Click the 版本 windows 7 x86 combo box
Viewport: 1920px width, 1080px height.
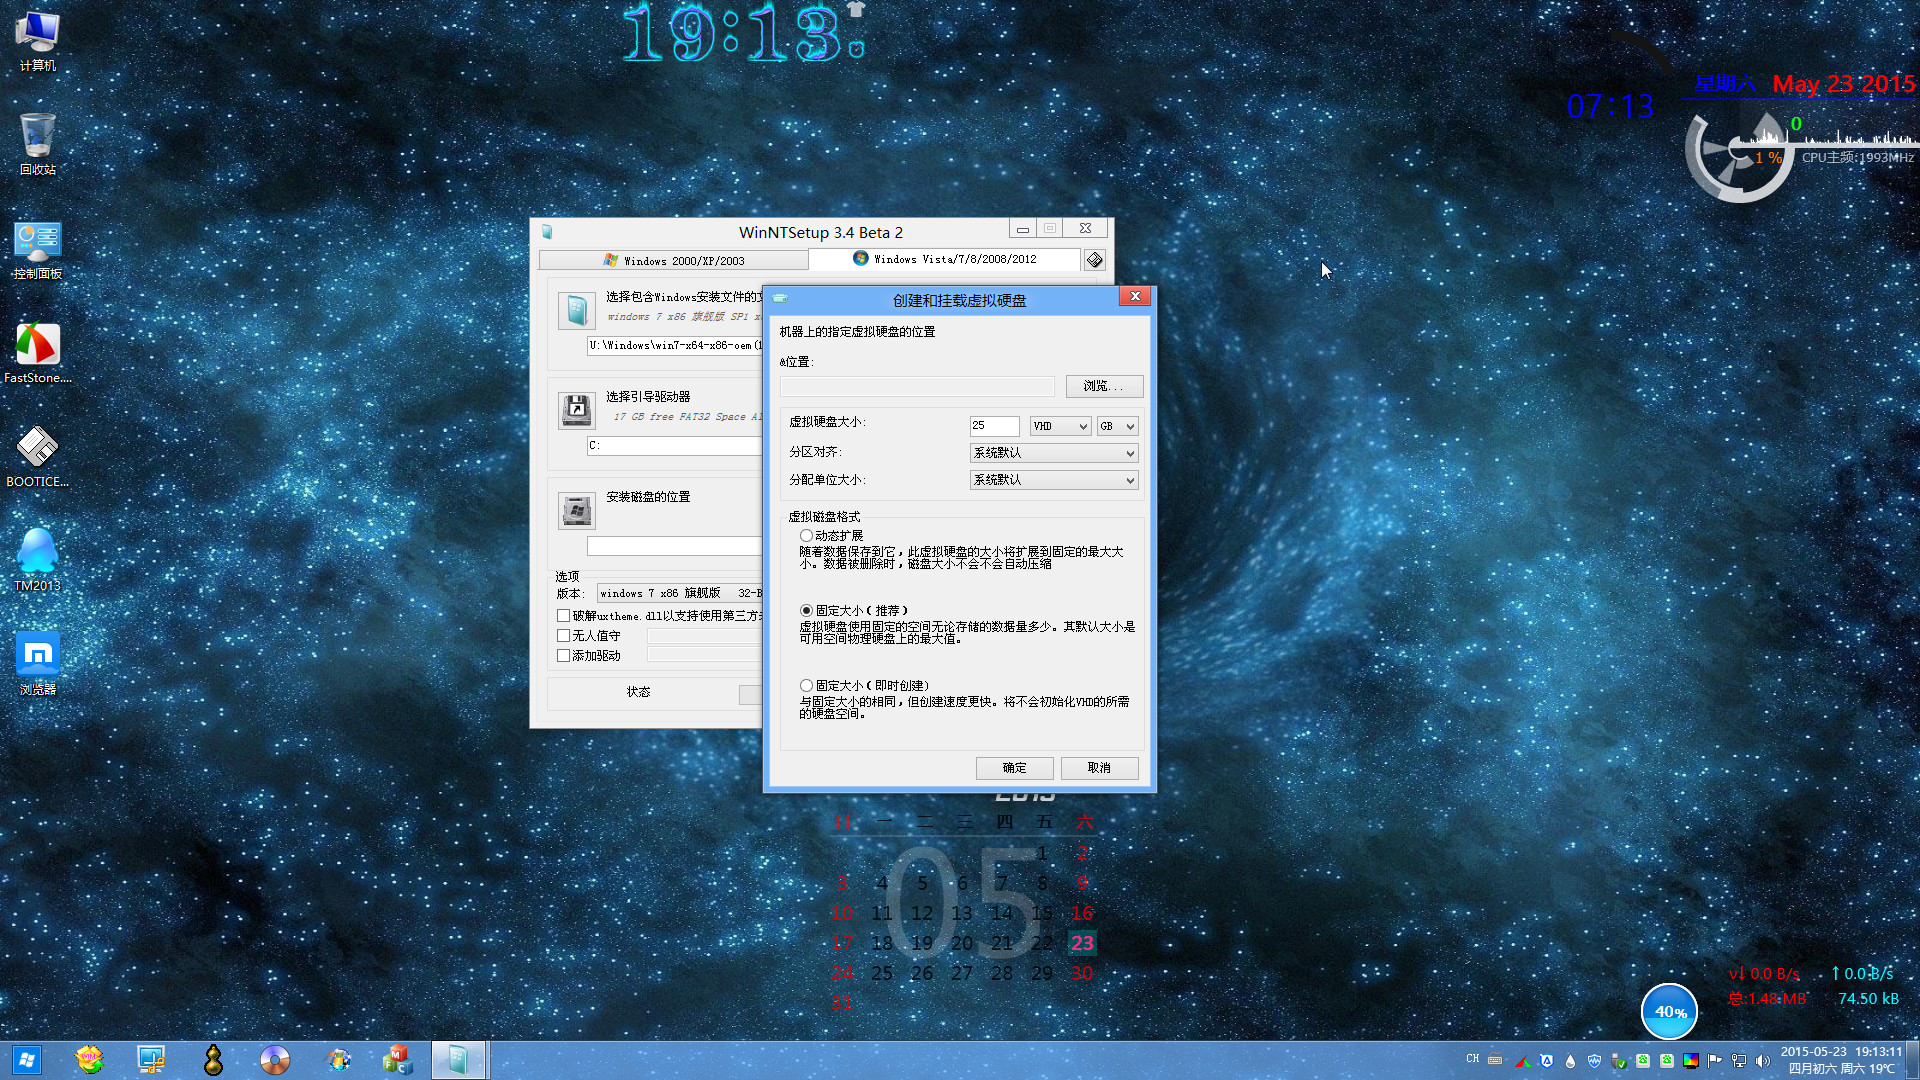(x=680, y=593)
